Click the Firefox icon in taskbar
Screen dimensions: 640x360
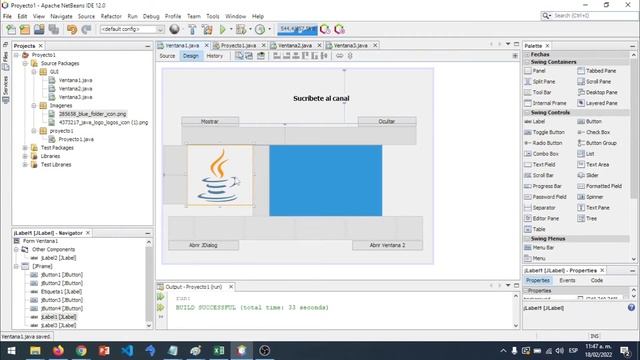pyautogui.click(x=58, y=351)
